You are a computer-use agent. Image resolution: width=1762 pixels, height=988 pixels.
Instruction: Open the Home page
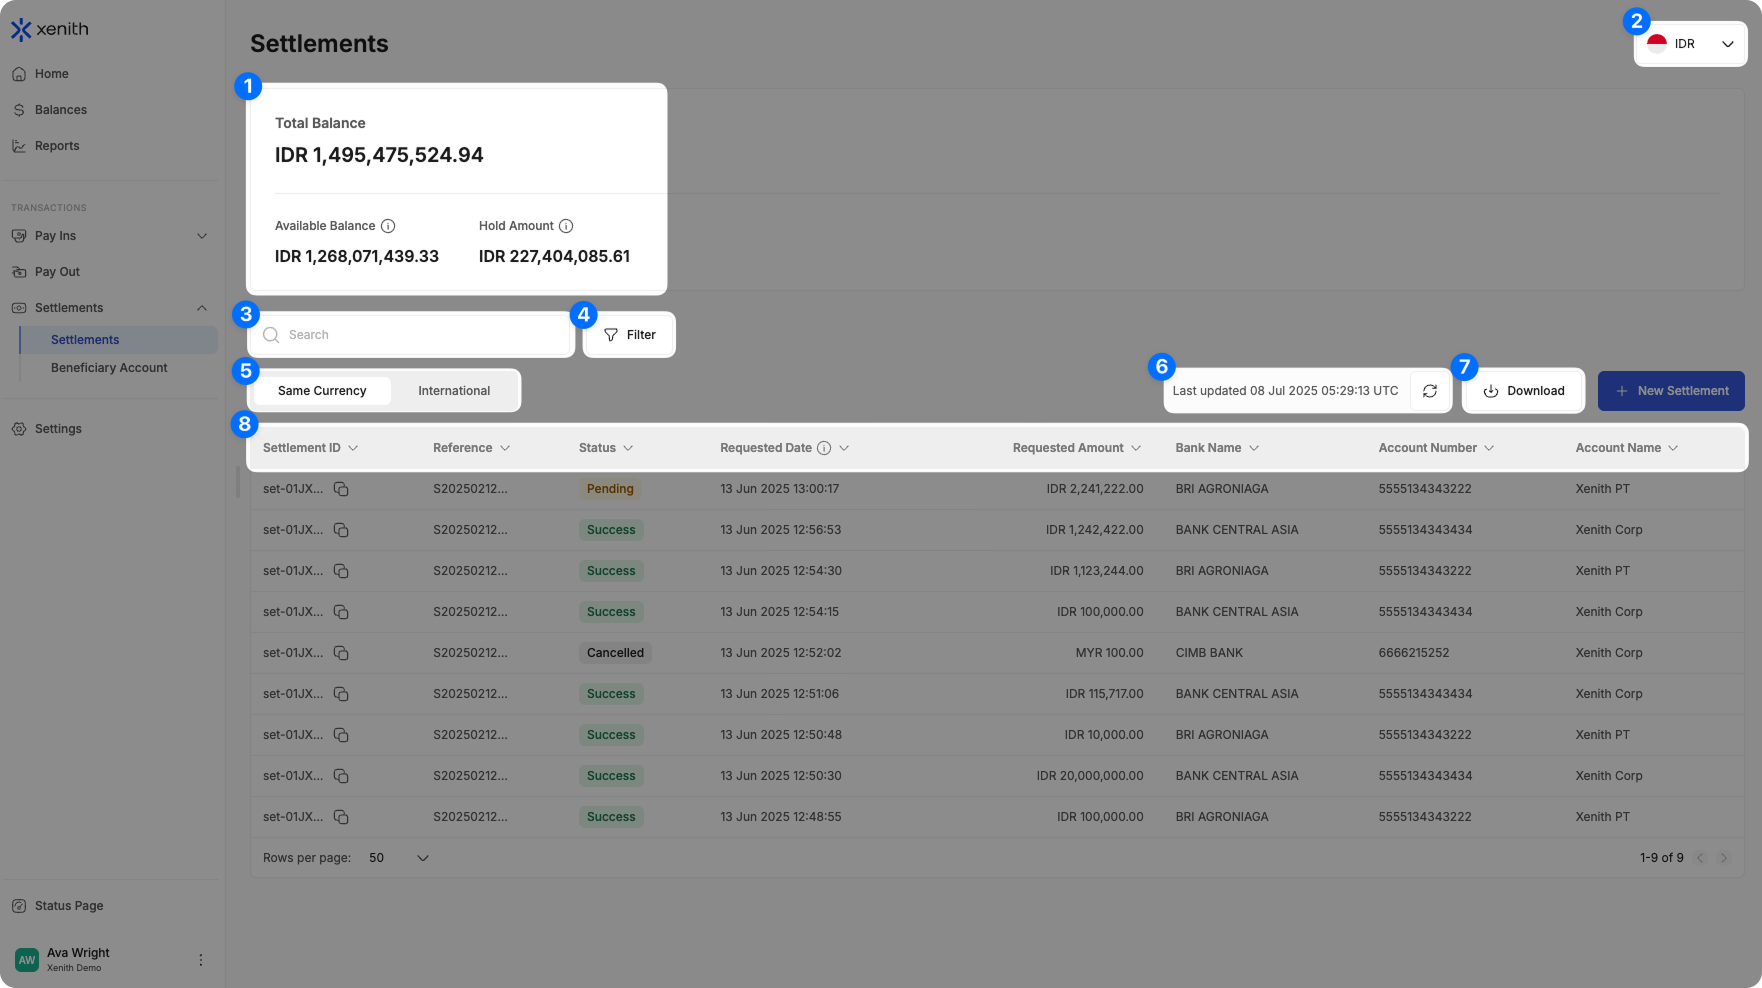point(51,74)
